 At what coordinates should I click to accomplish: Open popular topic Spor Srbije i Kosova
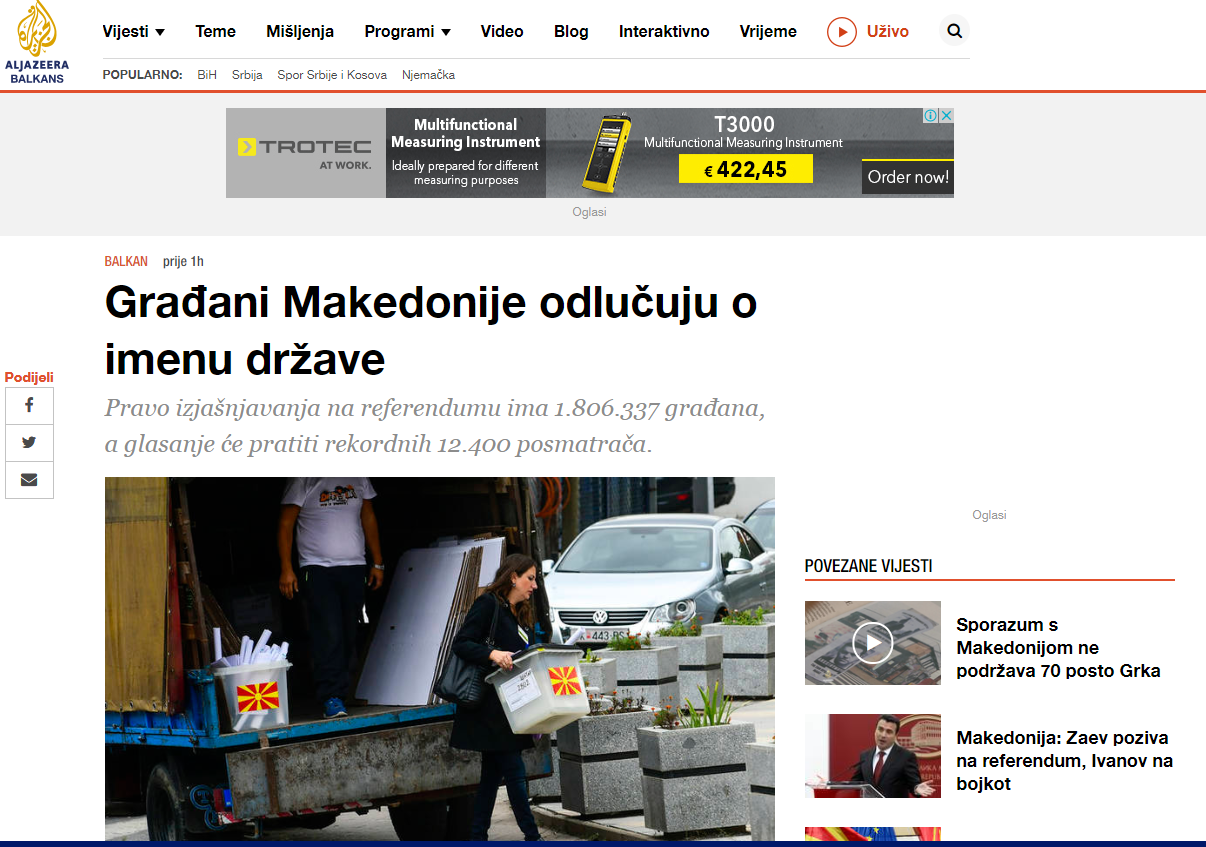coord(332,75)
